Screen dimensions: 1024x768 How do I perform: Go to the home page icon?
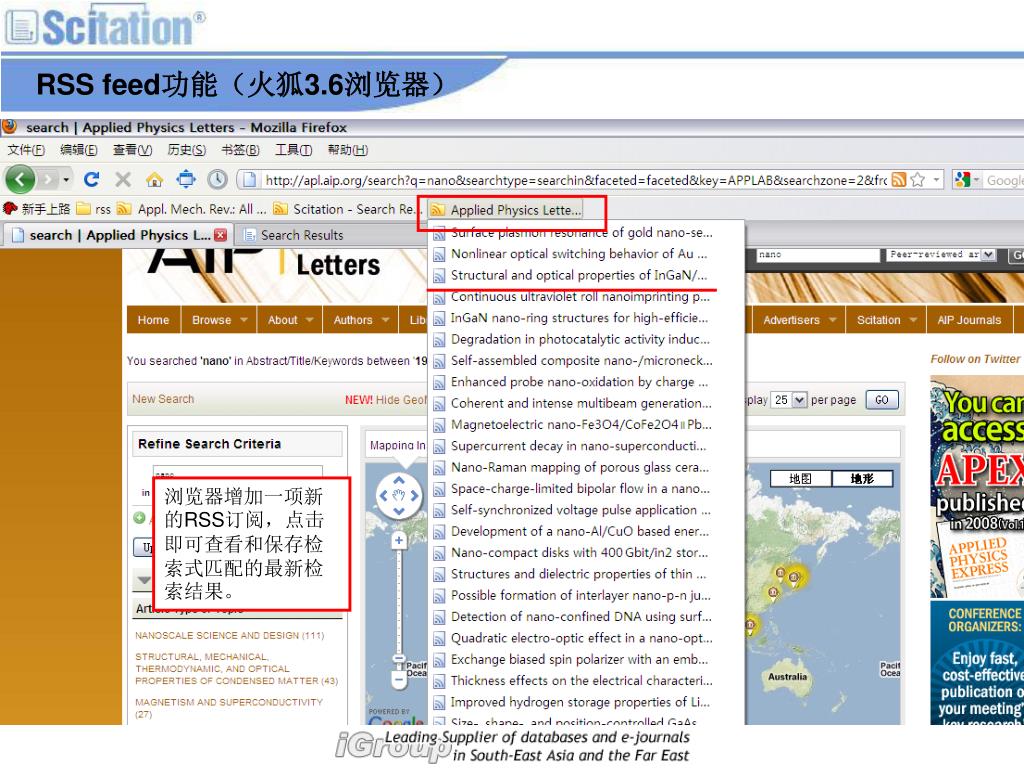click(154, 179)
